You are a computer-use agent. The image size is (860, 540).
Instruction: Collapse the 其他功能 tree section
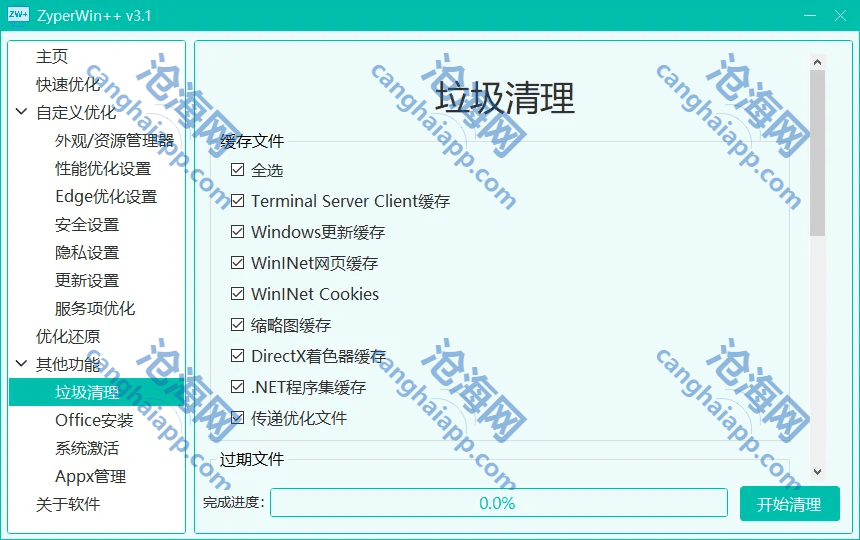[x=21, y=364]
